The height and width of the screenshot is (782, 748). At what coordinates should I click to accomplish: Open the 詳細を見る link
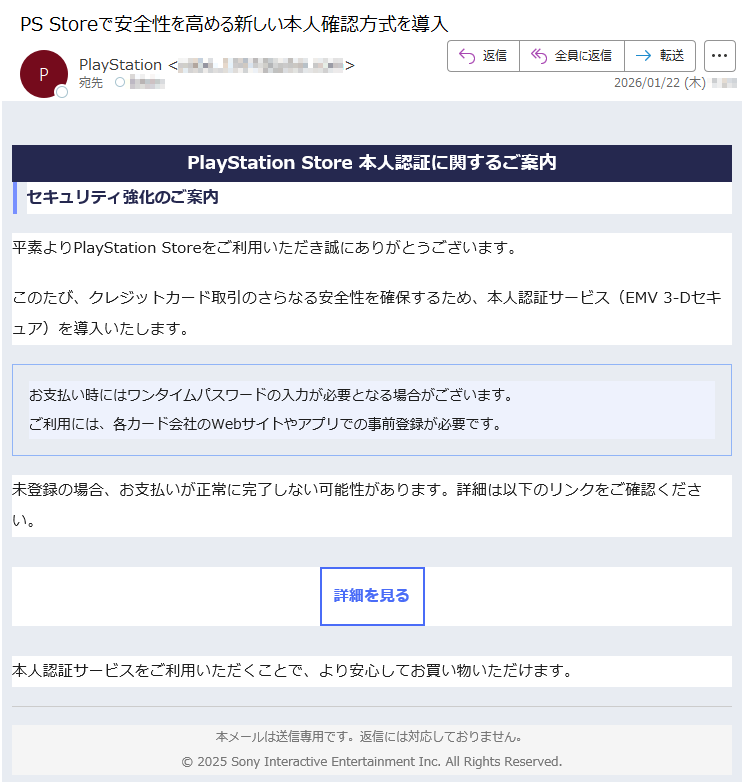pyautogui.click(x=372, y=596)
